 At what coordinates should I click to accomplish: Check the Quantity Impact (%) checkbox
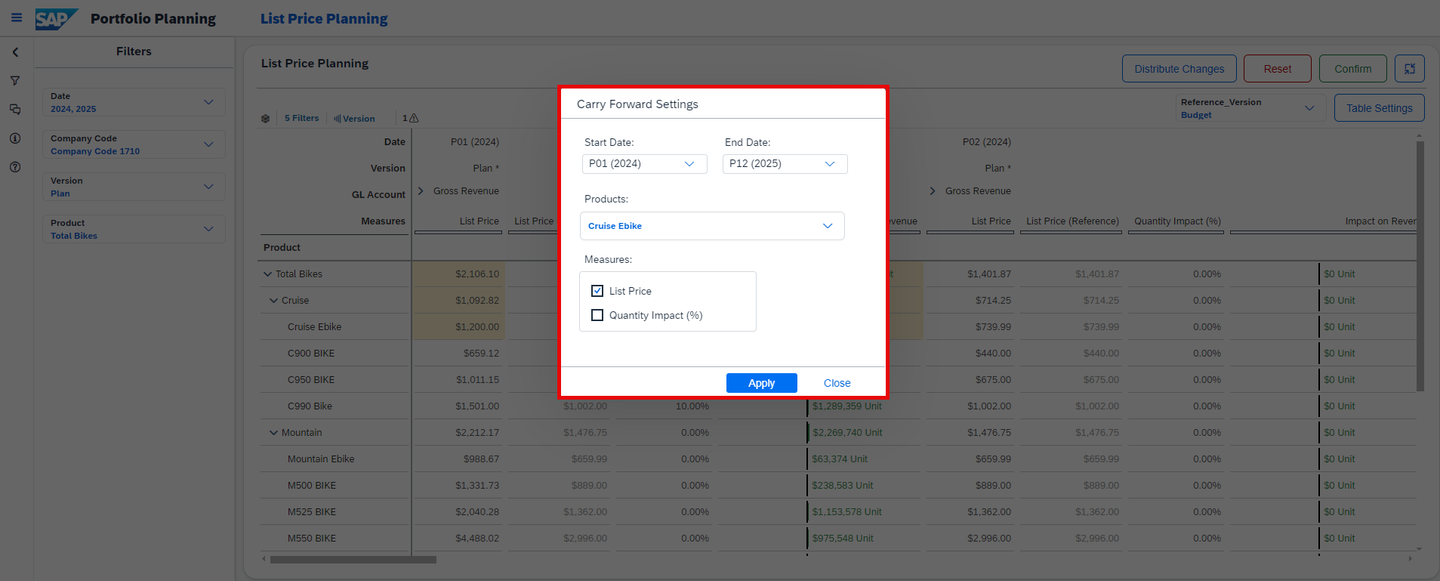tap(597, 315)
